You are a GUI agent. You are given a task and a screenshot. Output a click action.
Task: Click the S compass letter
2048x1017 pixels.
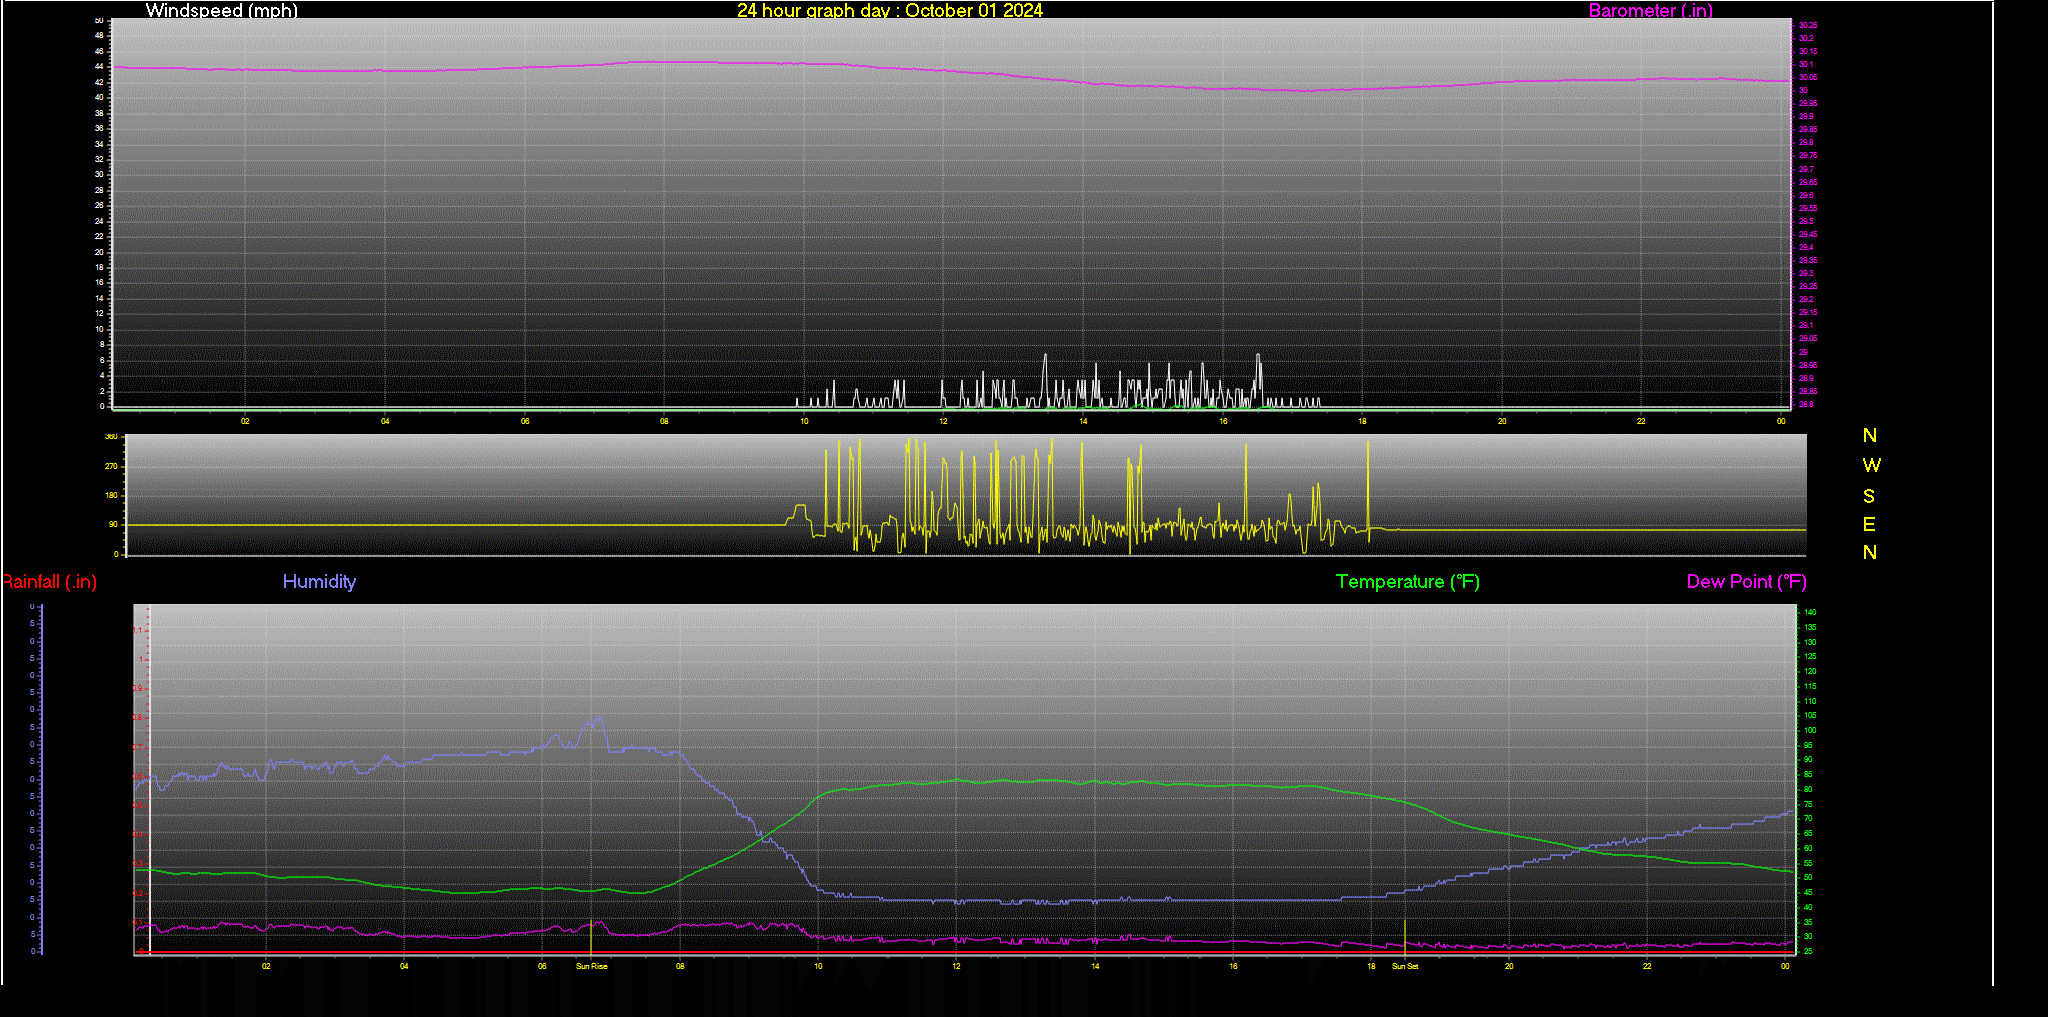coord(1869,496)
